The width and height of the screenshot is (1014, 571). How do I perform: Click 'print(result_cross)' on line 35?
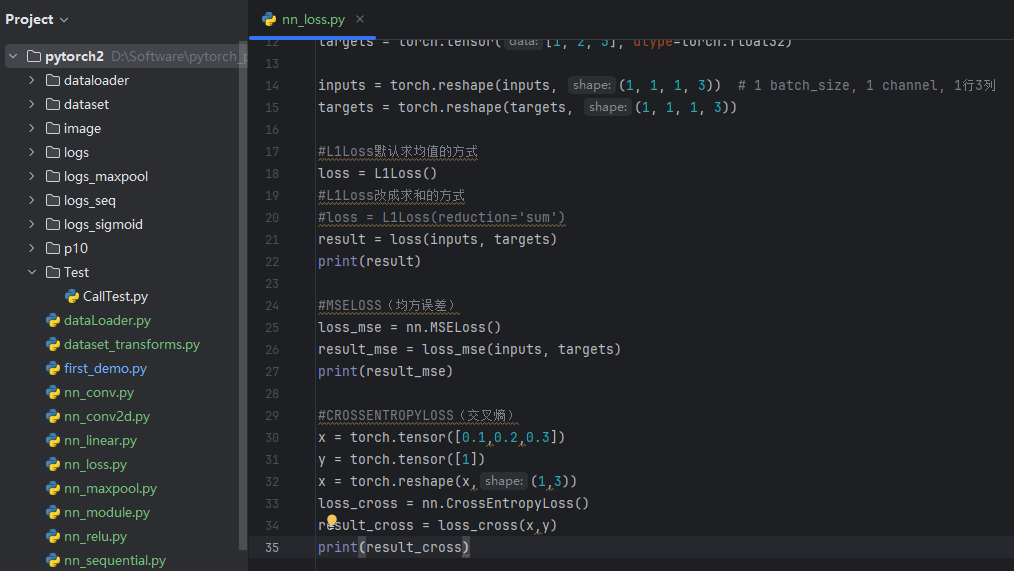click(x=393, y=547)
